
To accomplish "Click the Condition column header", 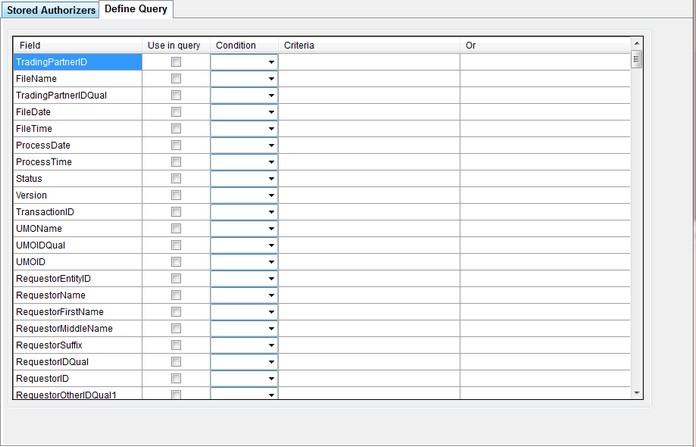I will [244, 45].
